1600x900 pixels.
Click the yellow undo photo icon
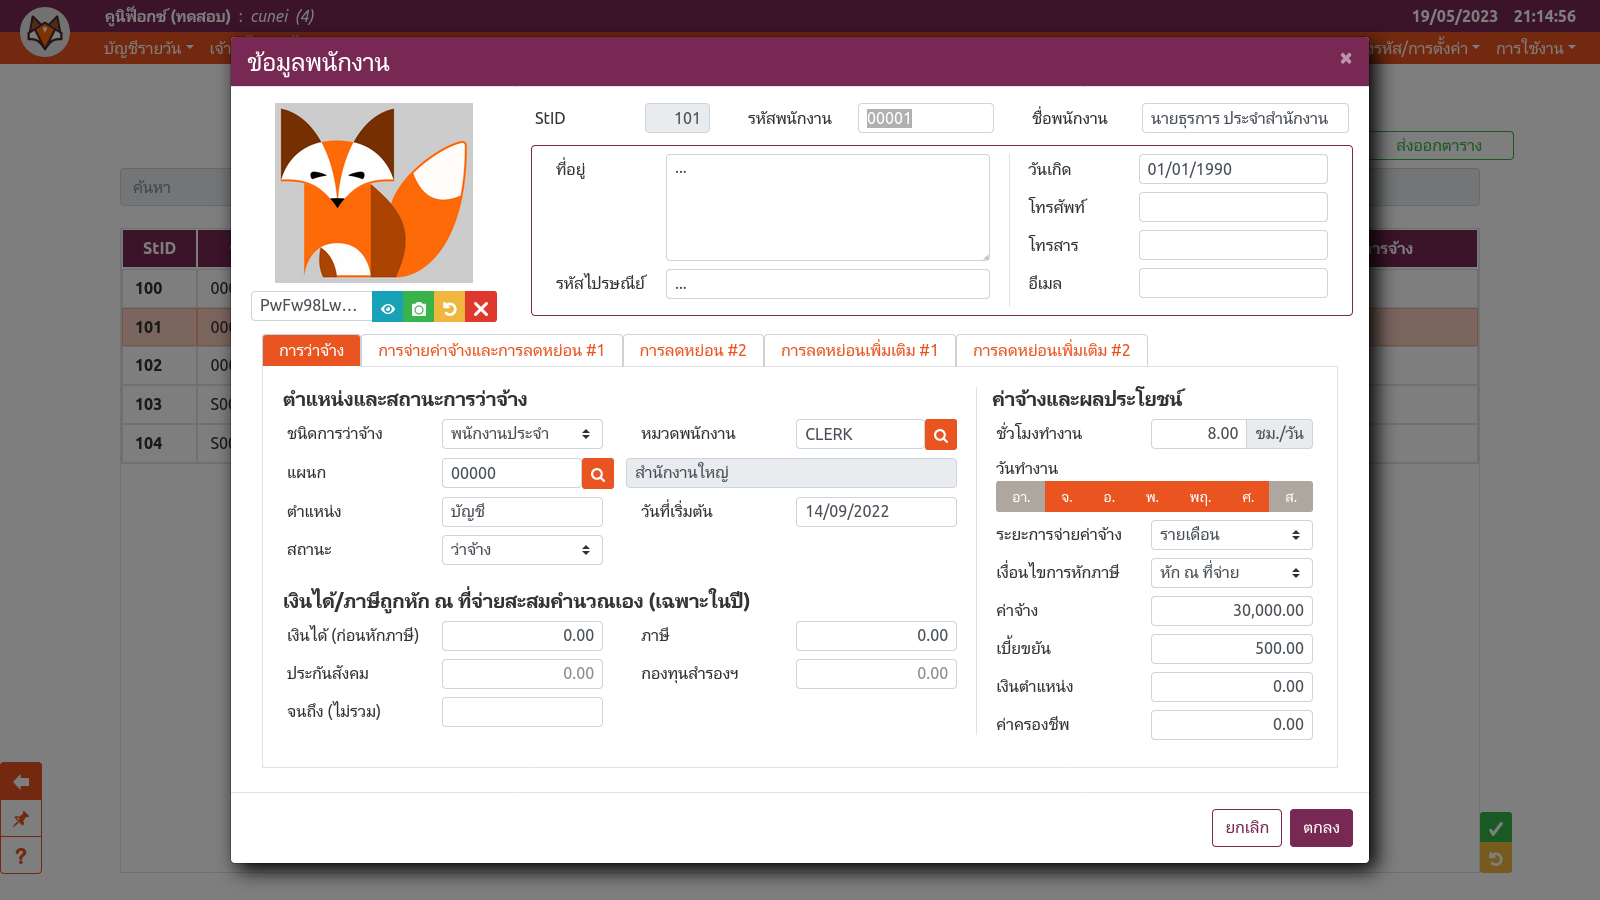pos(450,308)
